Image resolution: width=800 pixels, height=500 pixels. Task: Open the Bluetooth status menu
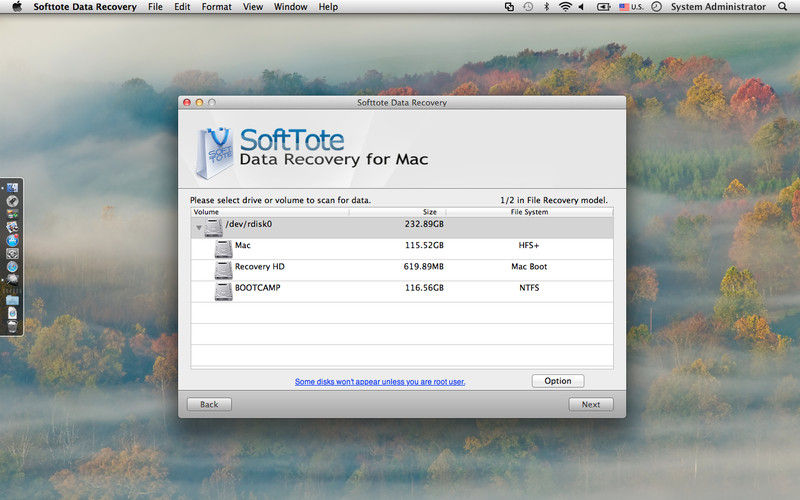(546, 7)
